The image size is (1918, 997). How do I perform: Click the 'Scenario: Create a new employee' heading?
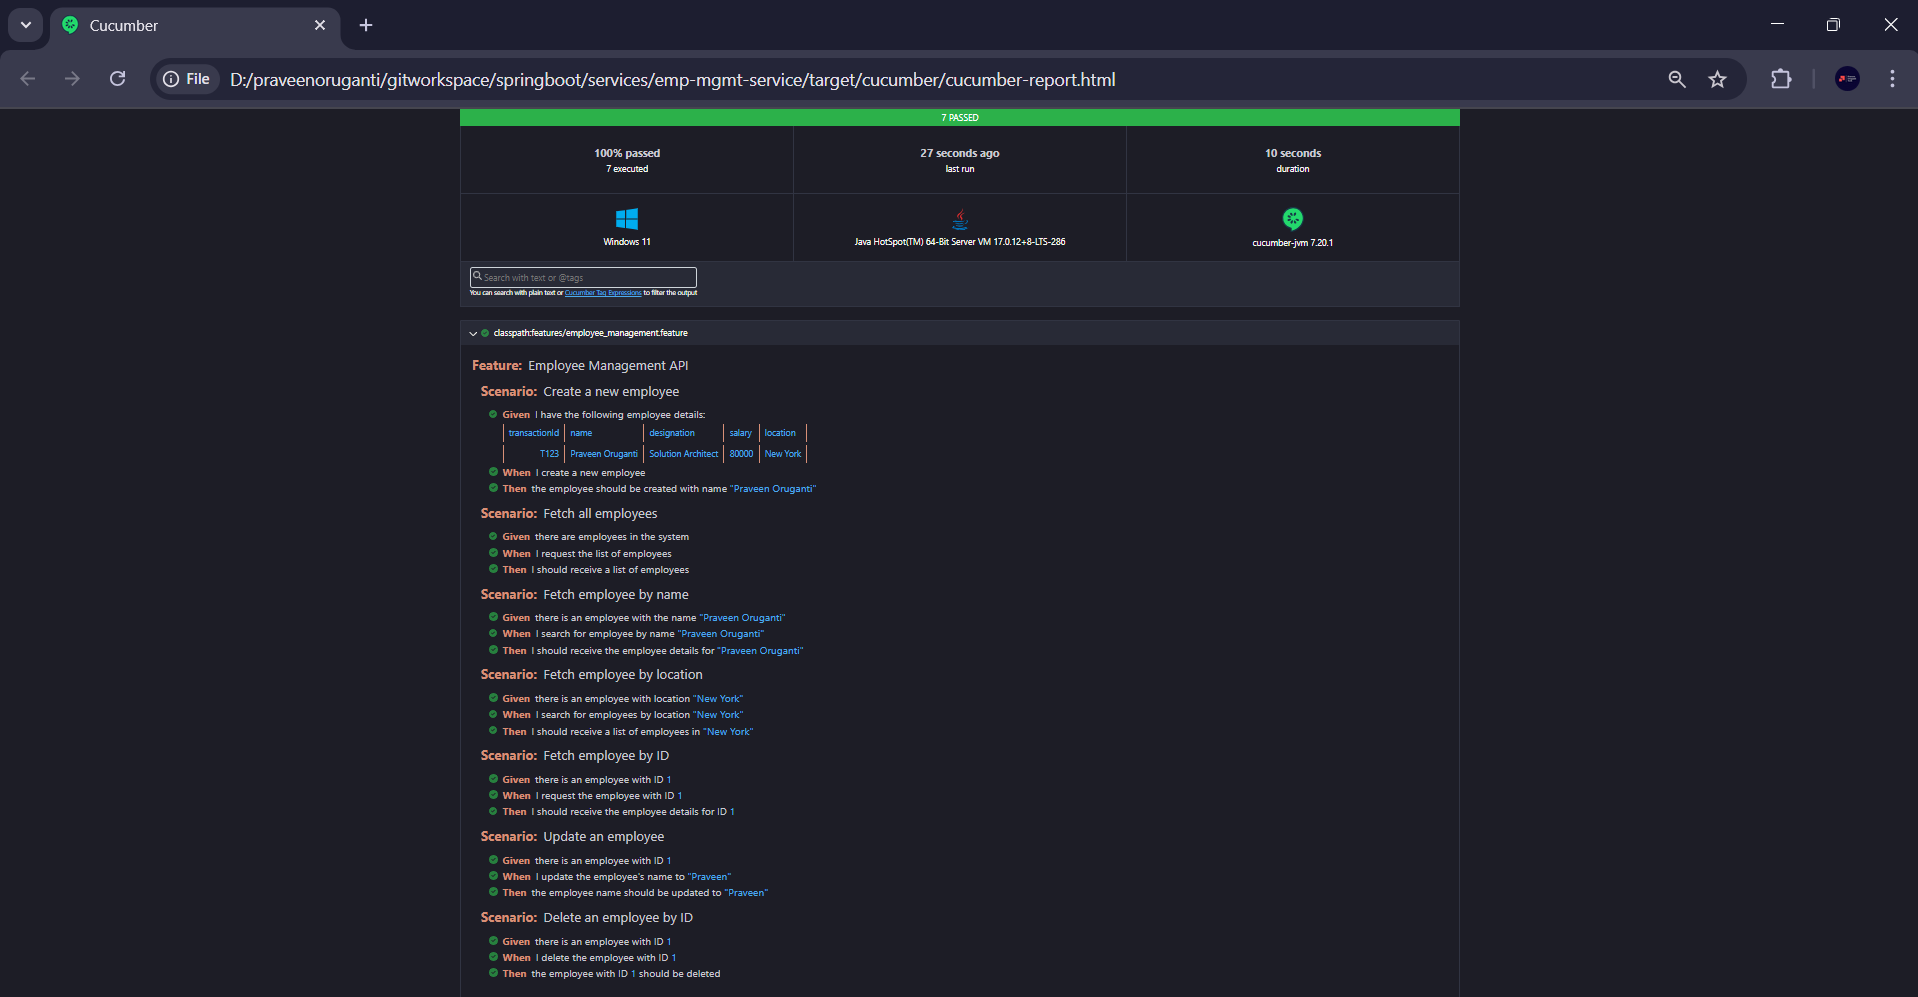[580, 392]
